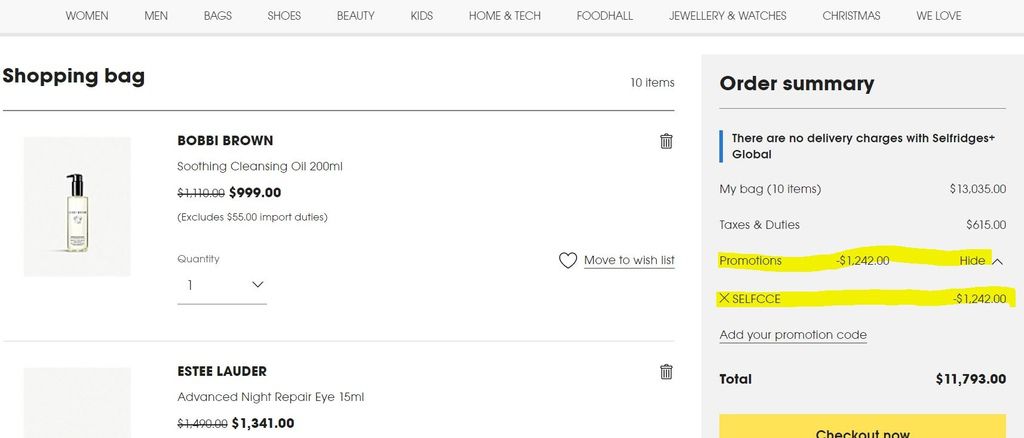Image resolution: width=1024 pixels, height=438 pixels.
Task: Click Add your promotion code link
Action: click(x=793, y=335)
